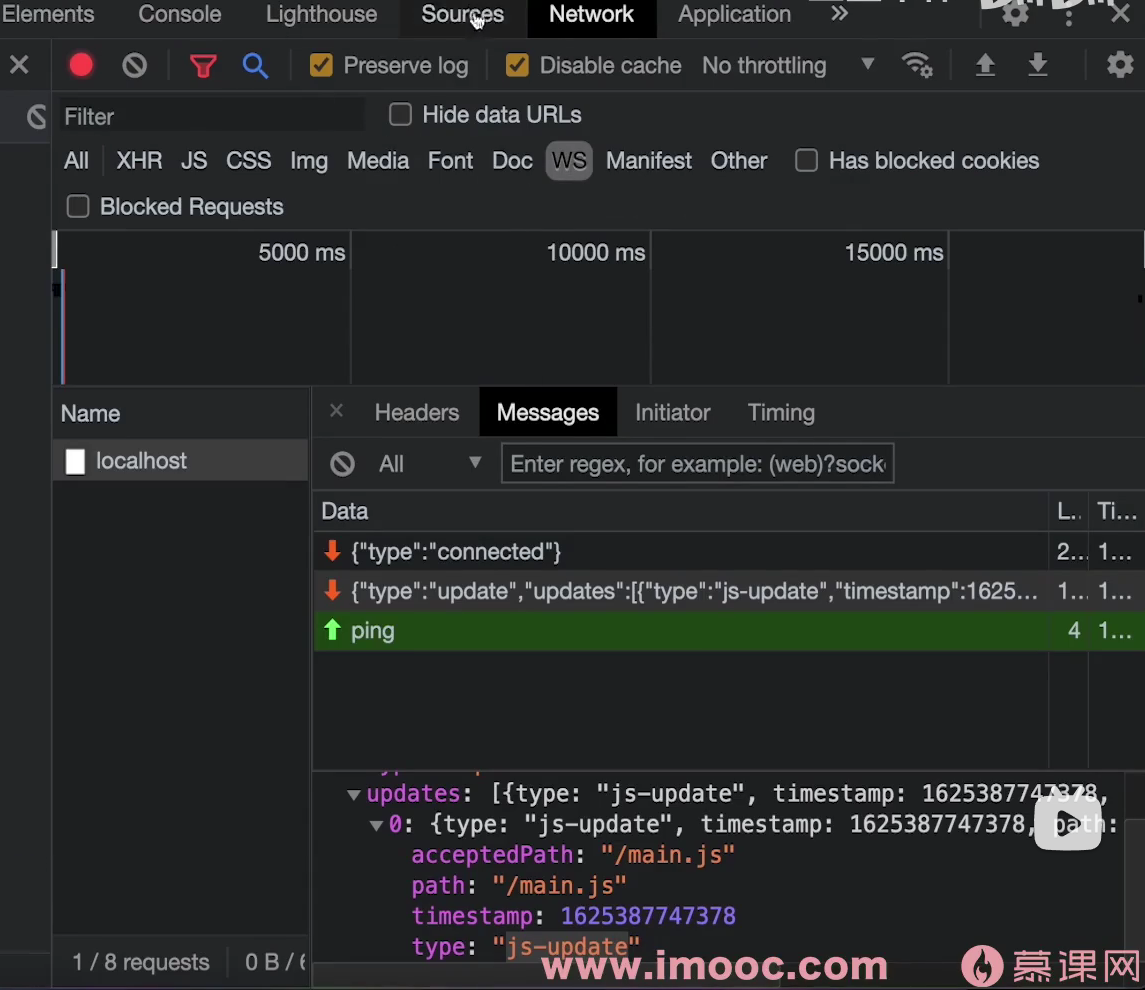This screenshot has height=990, width=1145.
Task: Toggle the WS filter
Action: tap(569, 161)
